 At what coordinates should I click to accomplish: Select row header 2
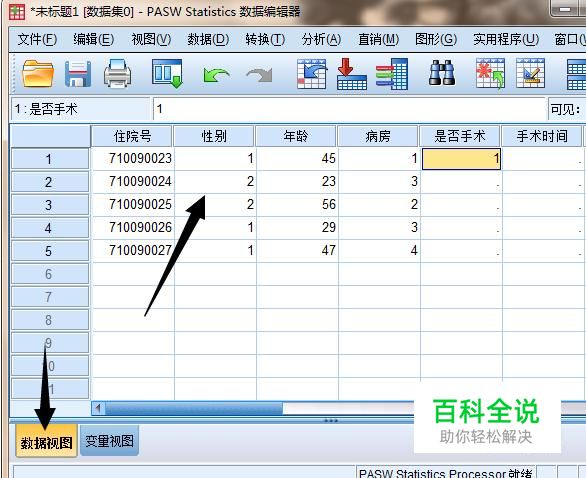pyautogui.click(x=50, y=182)
